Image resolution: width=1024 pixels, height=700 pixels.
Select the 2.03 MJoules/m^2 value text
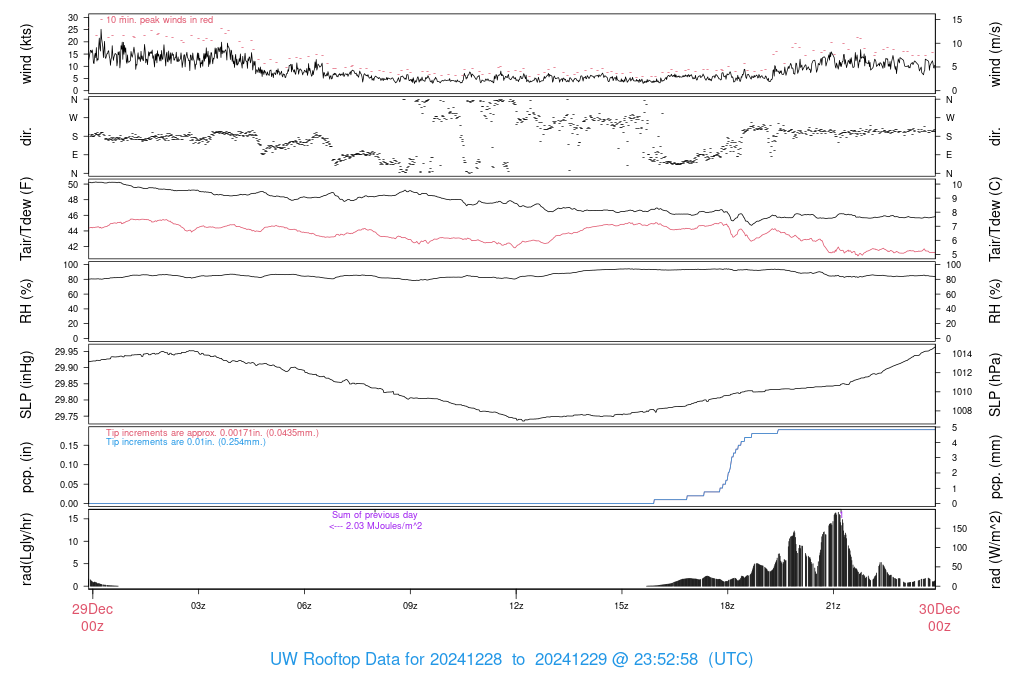click(x=375, y=526)
